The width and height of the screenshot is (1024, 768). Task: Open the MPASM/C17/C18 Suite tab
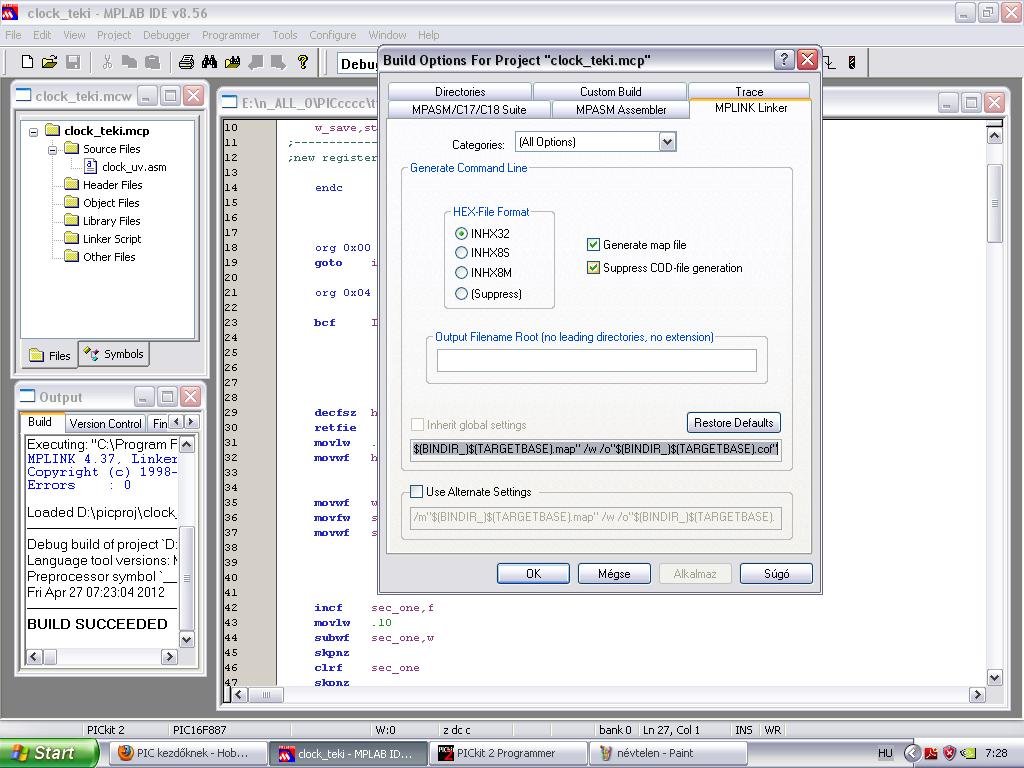pos(469,110)
